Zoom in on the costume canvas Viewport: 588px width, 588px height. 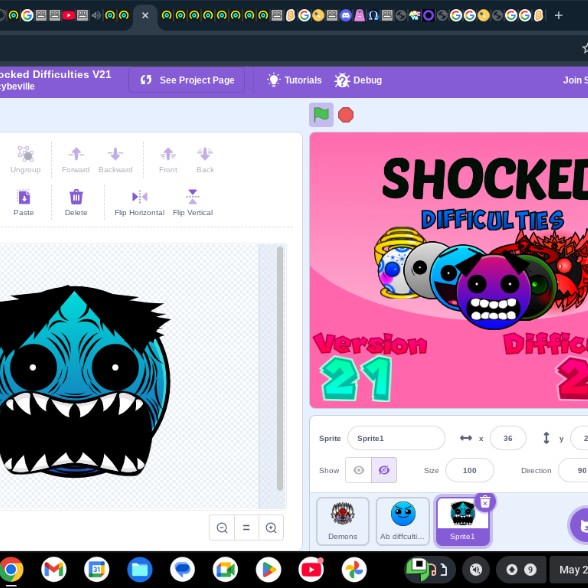271,528
